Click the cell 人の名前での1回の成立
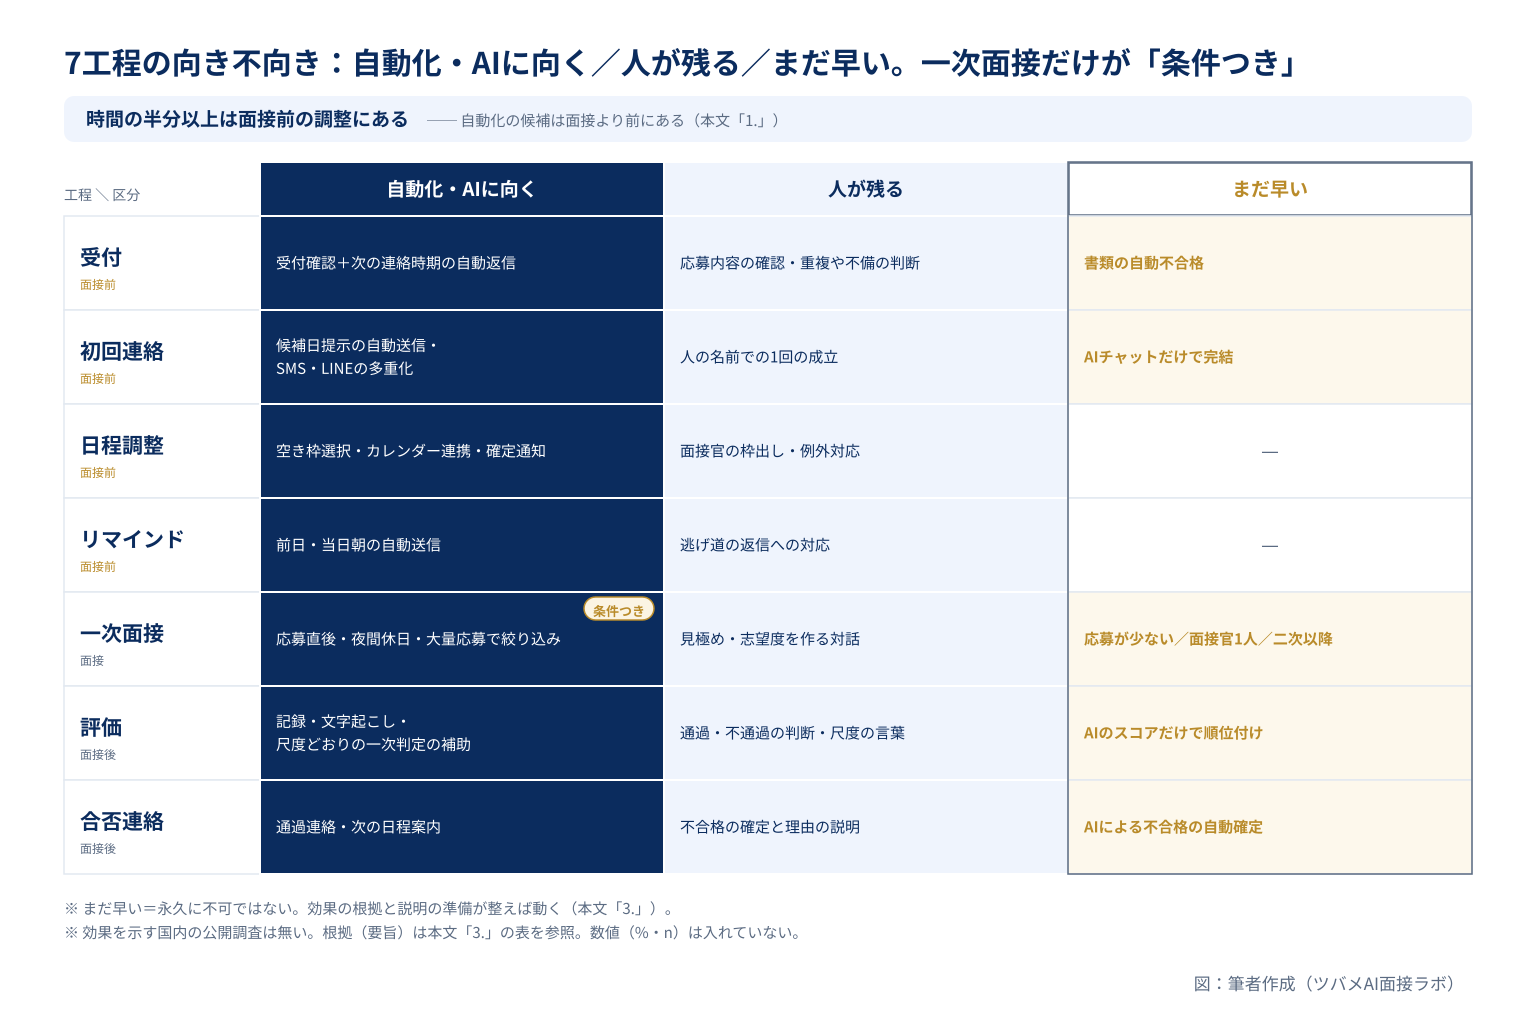This screenshot has width=1536, height=1024. pos(866,357)
